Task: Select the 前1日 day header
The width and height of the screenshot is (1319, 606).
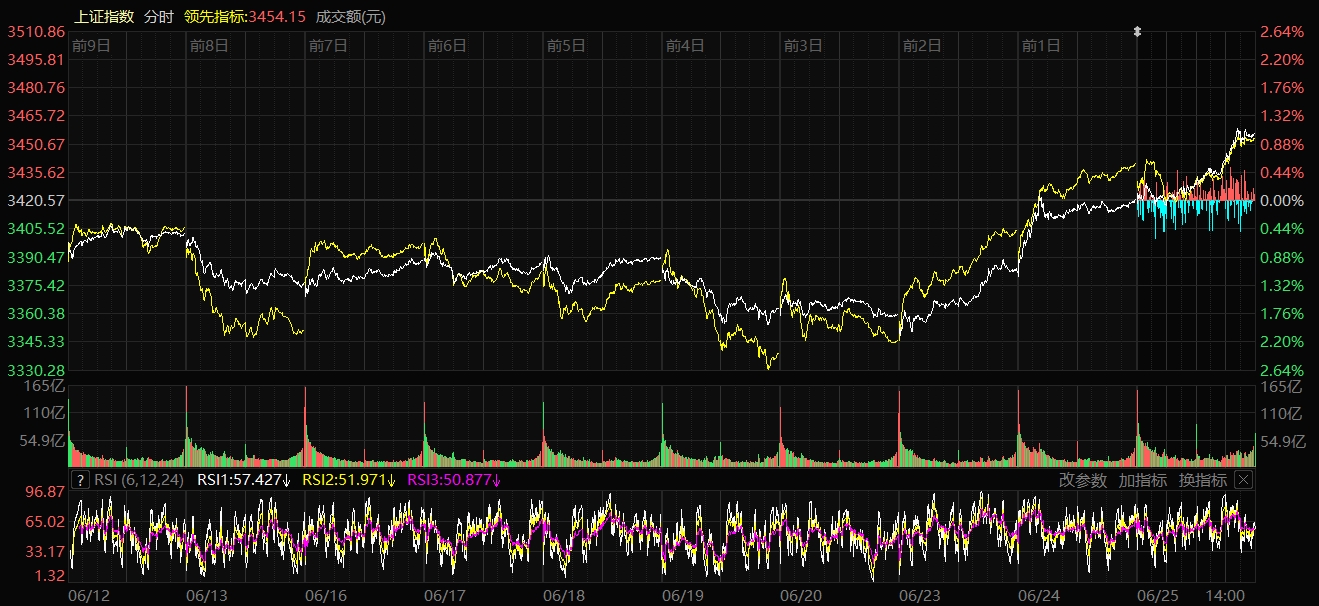Action: point(1041,45)
